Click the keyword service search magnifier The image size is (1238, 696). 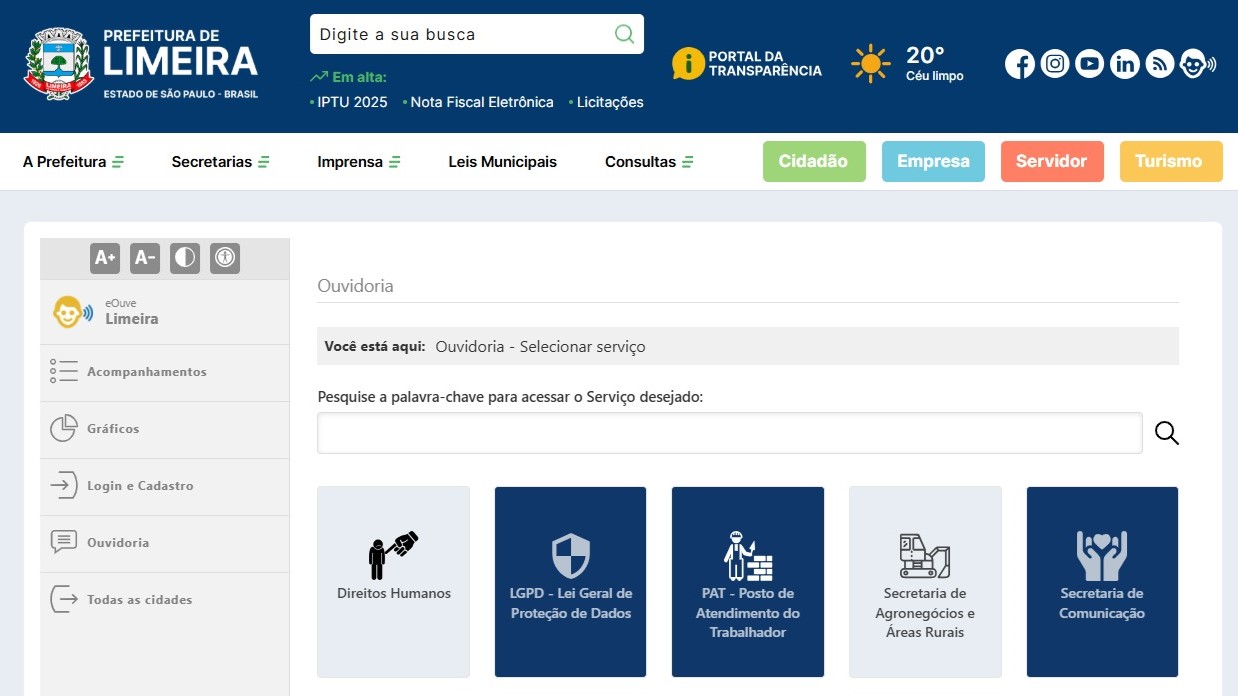point(1166,433)
